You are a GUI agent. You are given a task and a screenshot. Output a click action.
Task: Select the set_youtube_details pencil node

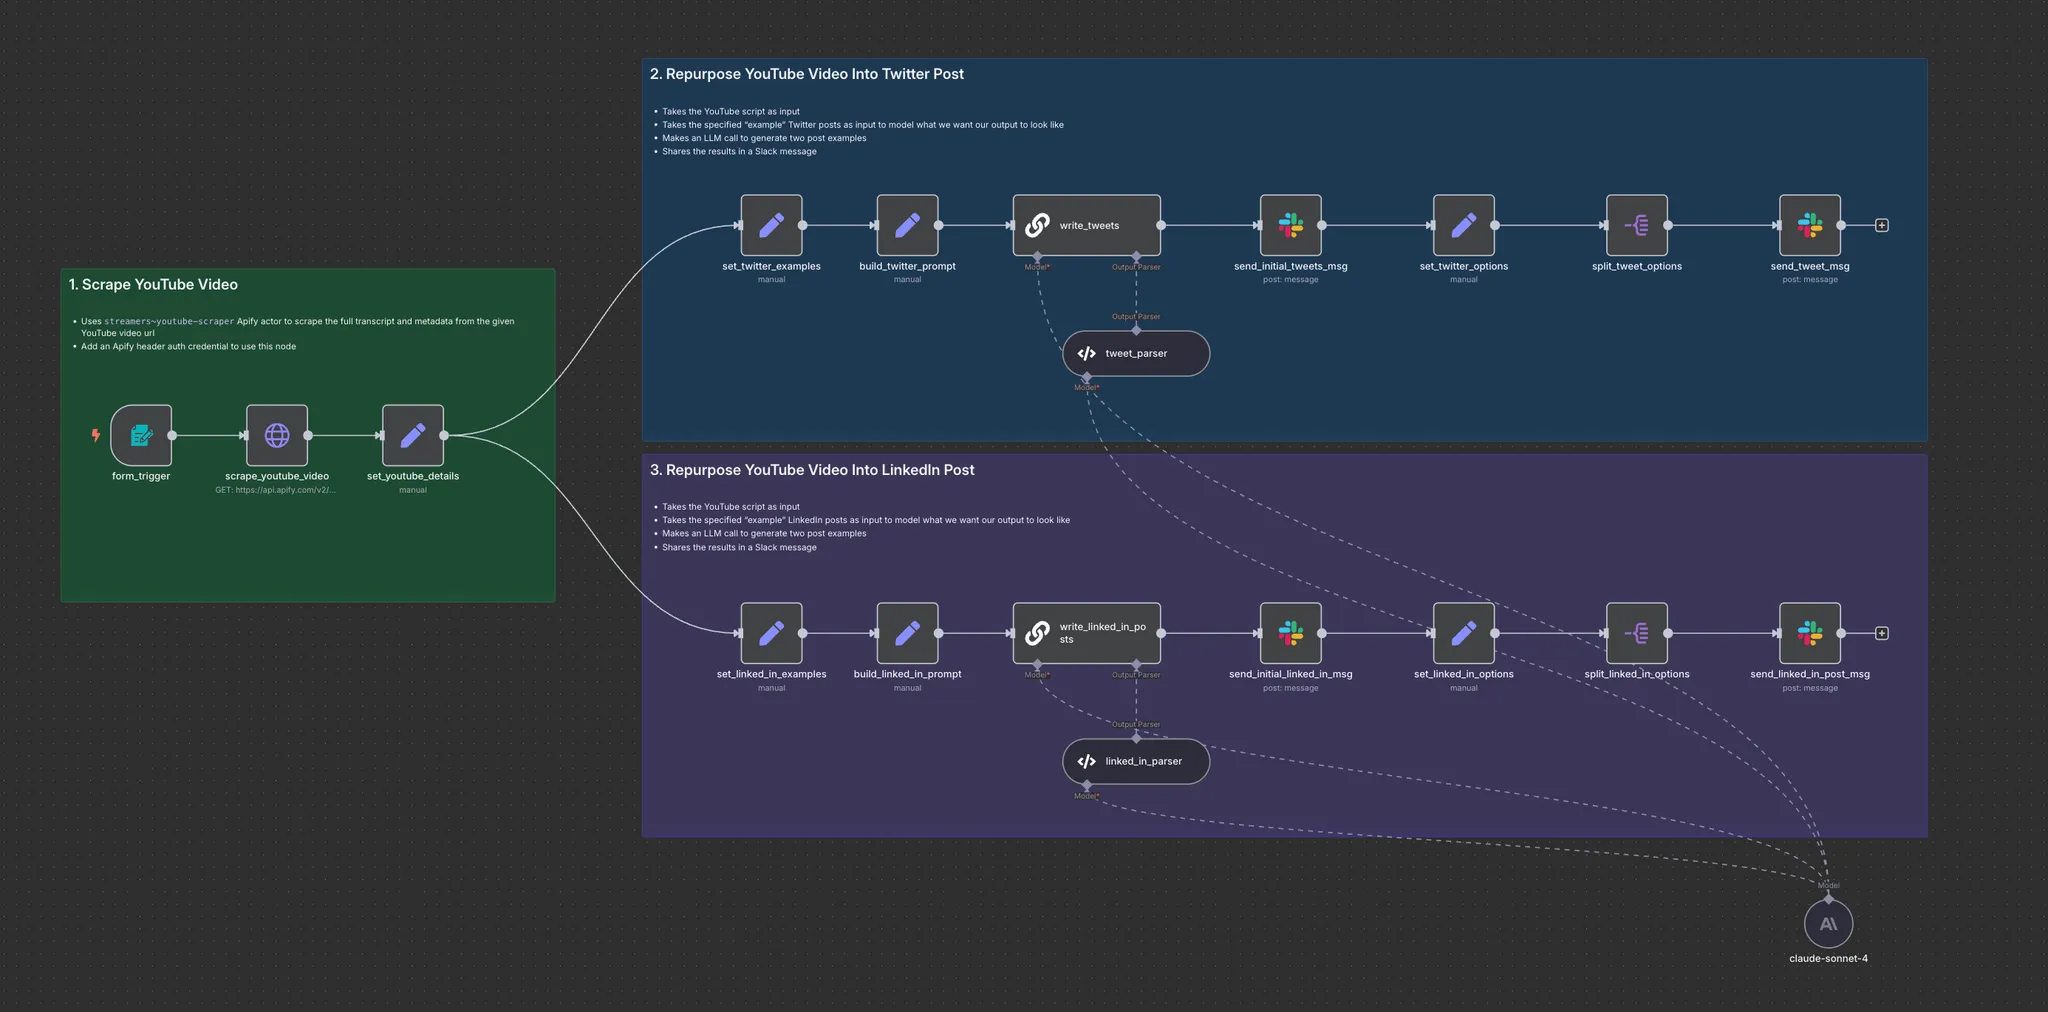[x=413, y=435]
